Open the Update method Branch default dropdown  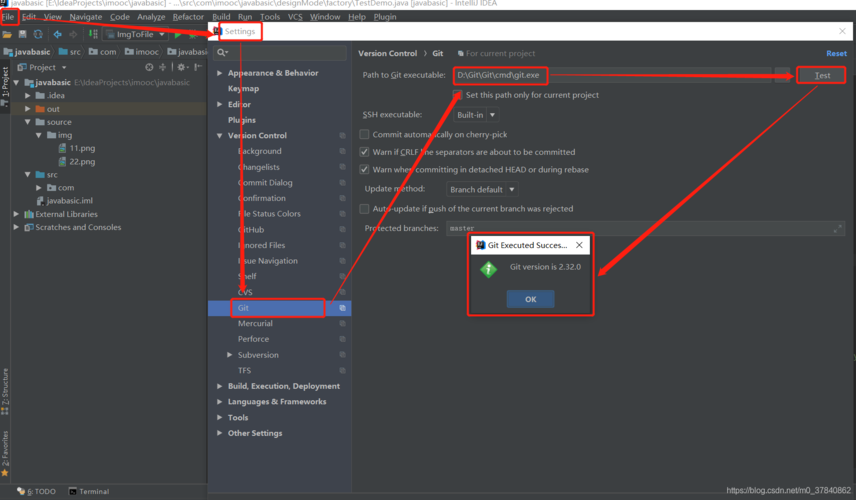[x=482, y=189]
